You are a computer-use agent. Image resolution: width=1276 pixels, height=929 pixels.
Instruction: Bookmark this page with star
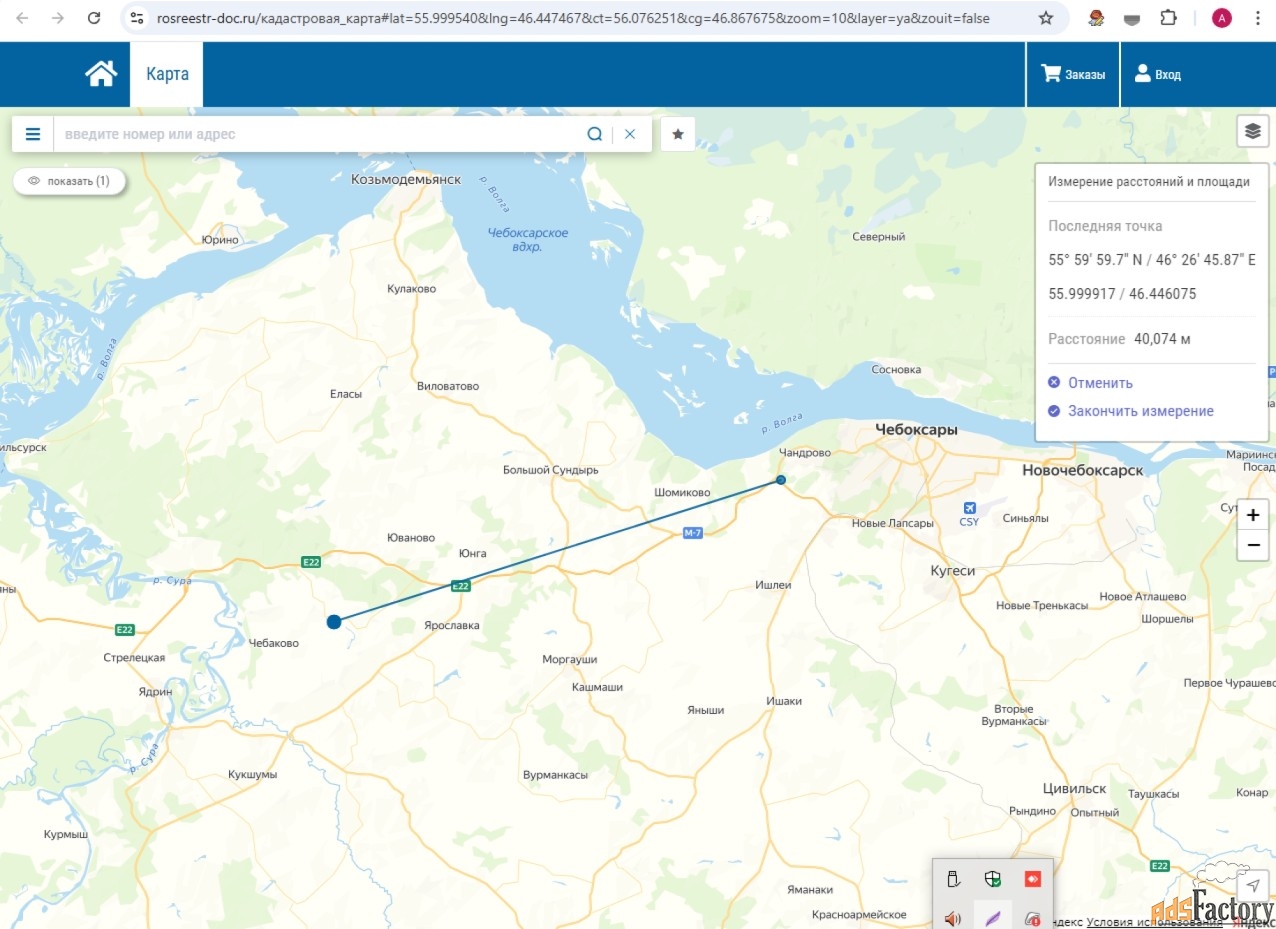[x=1046, y=18]
